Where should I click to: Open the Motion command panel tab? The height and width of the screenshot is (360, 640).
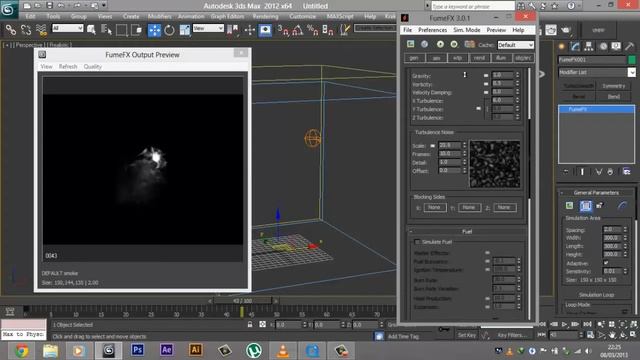603,47
